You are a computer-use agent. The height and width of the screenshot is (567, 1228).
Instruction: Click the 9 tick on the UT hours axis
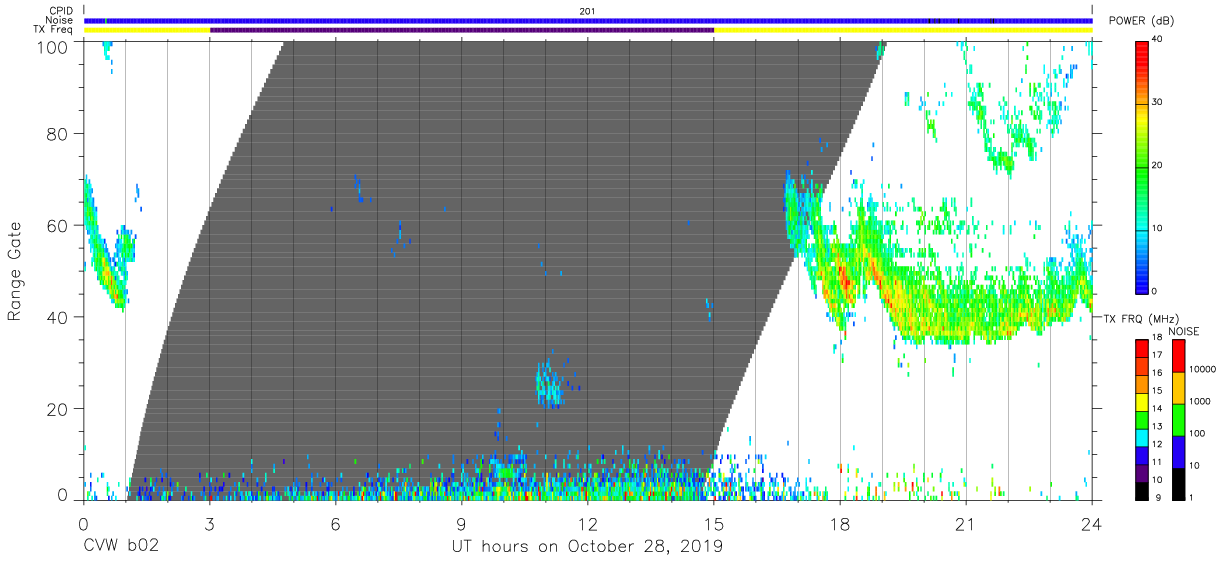tap(461, 523)
